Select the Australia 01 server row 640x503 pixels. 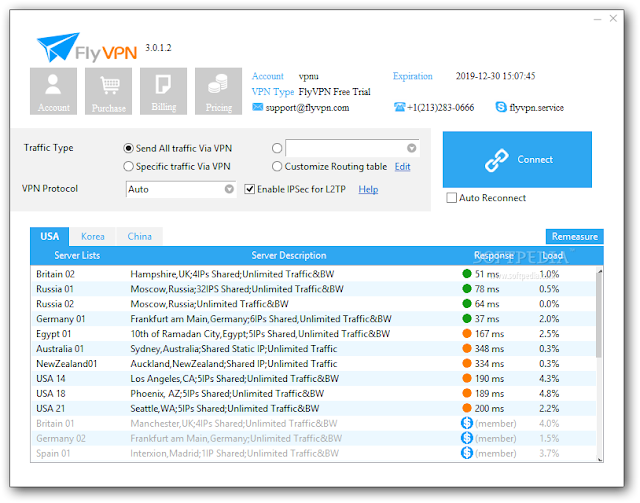[x=313, y=349]
